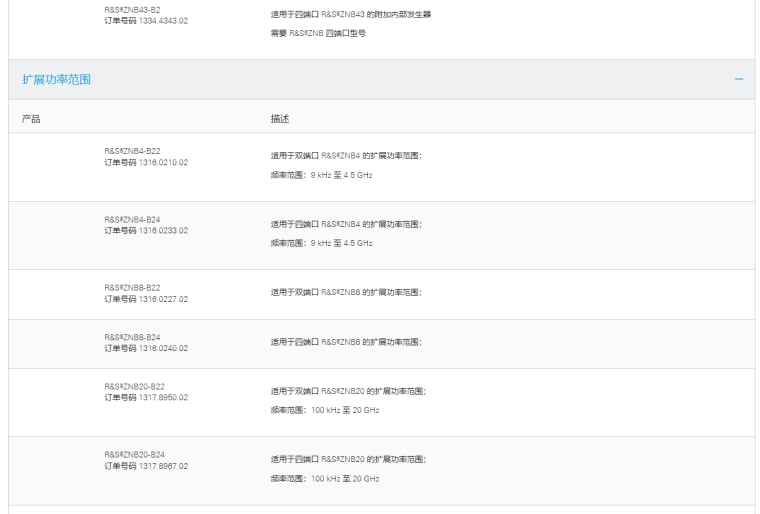
Task: Open the R&S®ZNB20-B22 product entry
Action: coord(135,386)
